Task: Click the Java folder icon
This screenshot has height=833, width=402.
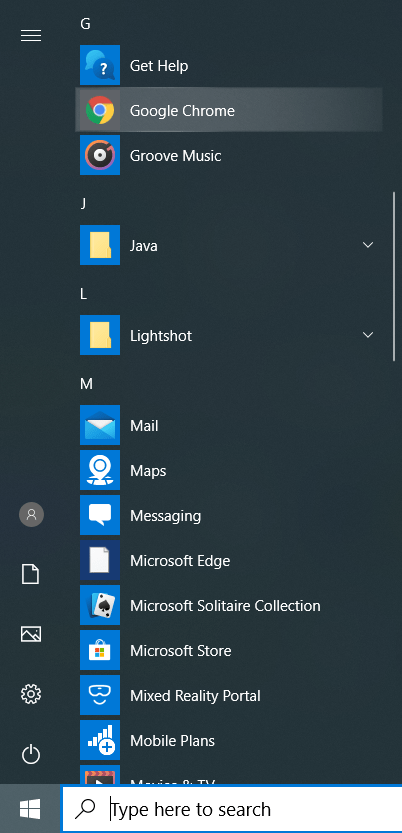Action: coord(100,245)
